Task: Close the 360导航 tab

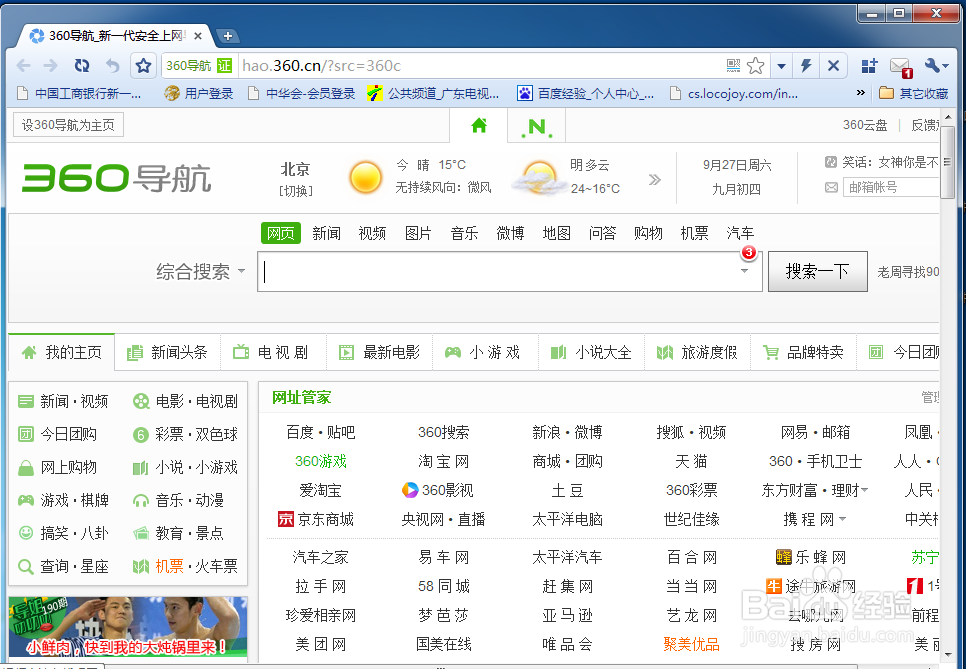Action: pyautogui.click(x=198, y=36)
